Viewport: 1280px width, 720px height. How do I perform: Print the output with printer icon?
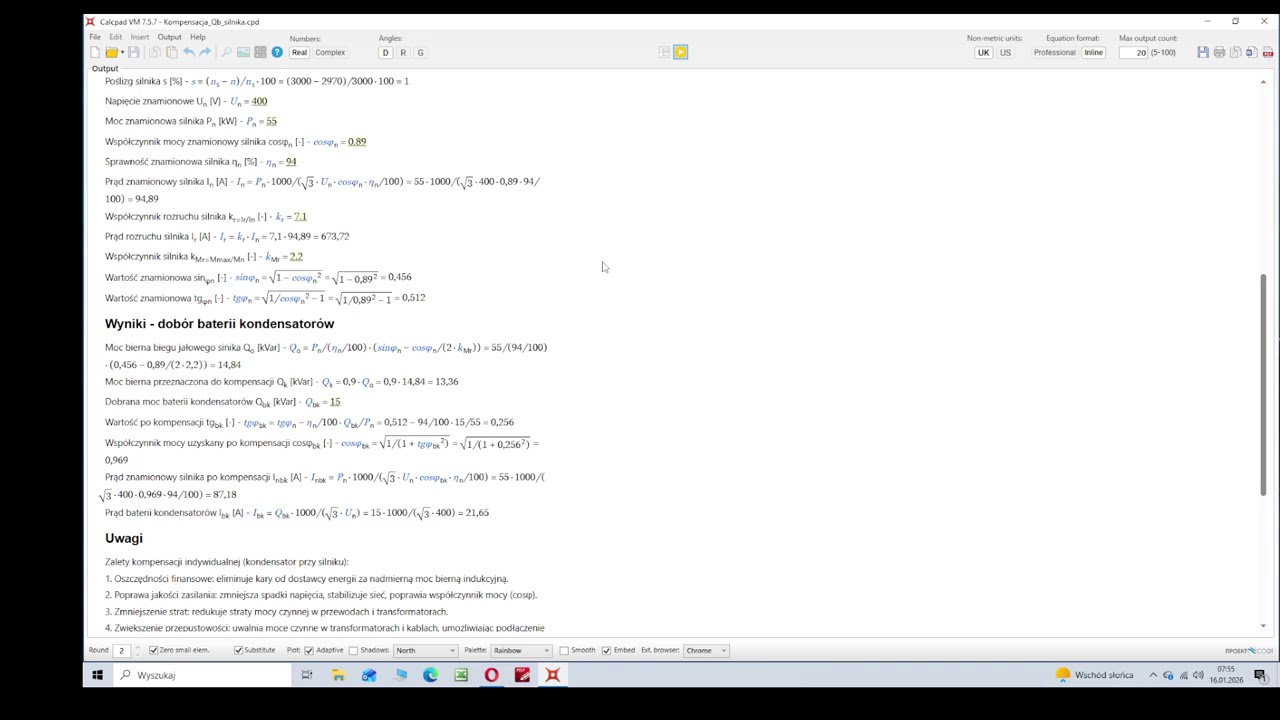point(1219,52)
